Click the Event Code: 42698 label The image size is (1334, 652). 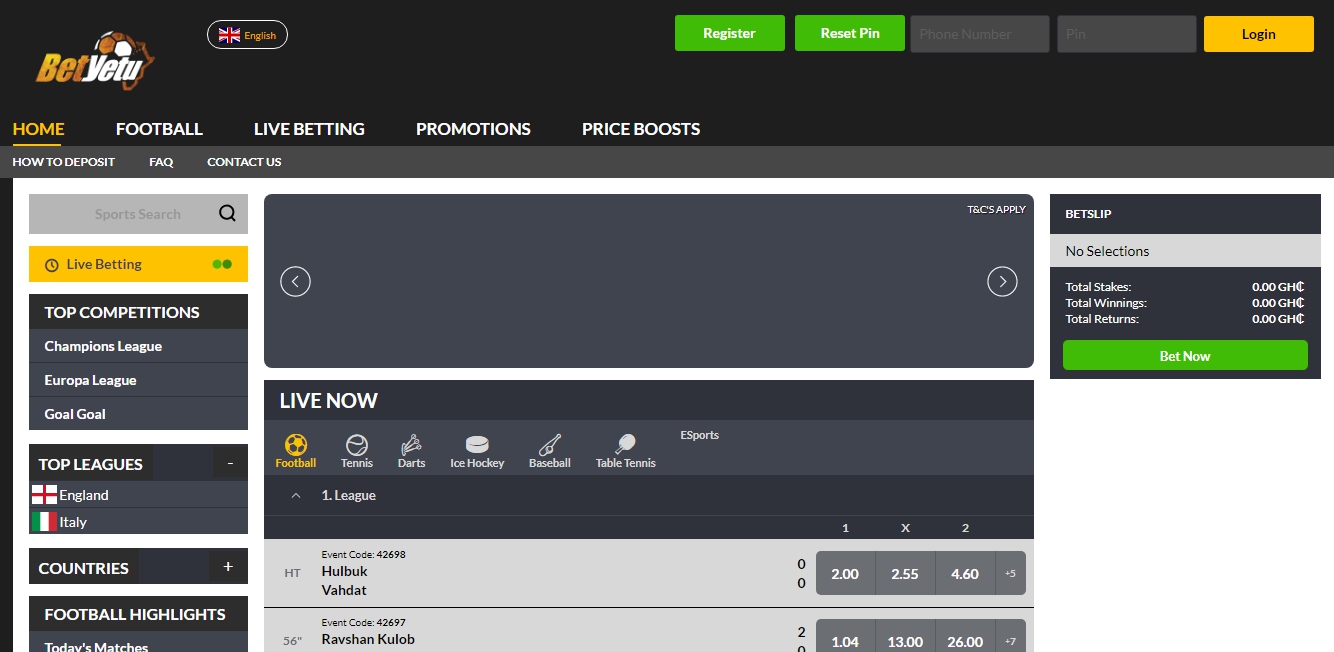pos(363,554)
